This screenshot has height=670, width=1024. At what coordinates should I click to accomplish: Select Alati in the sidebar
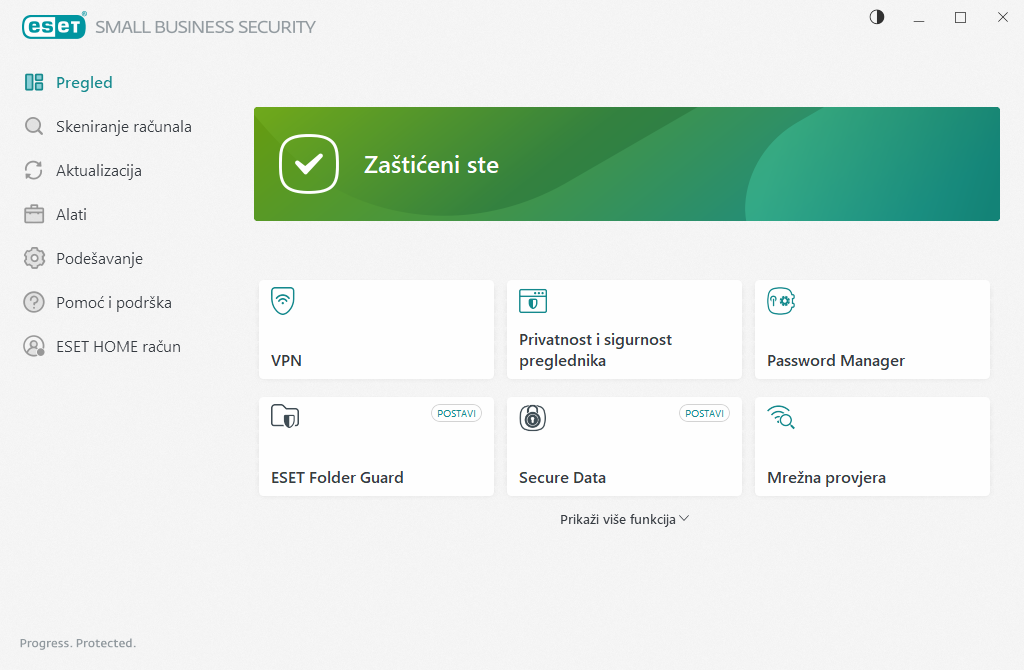[71, 215]
